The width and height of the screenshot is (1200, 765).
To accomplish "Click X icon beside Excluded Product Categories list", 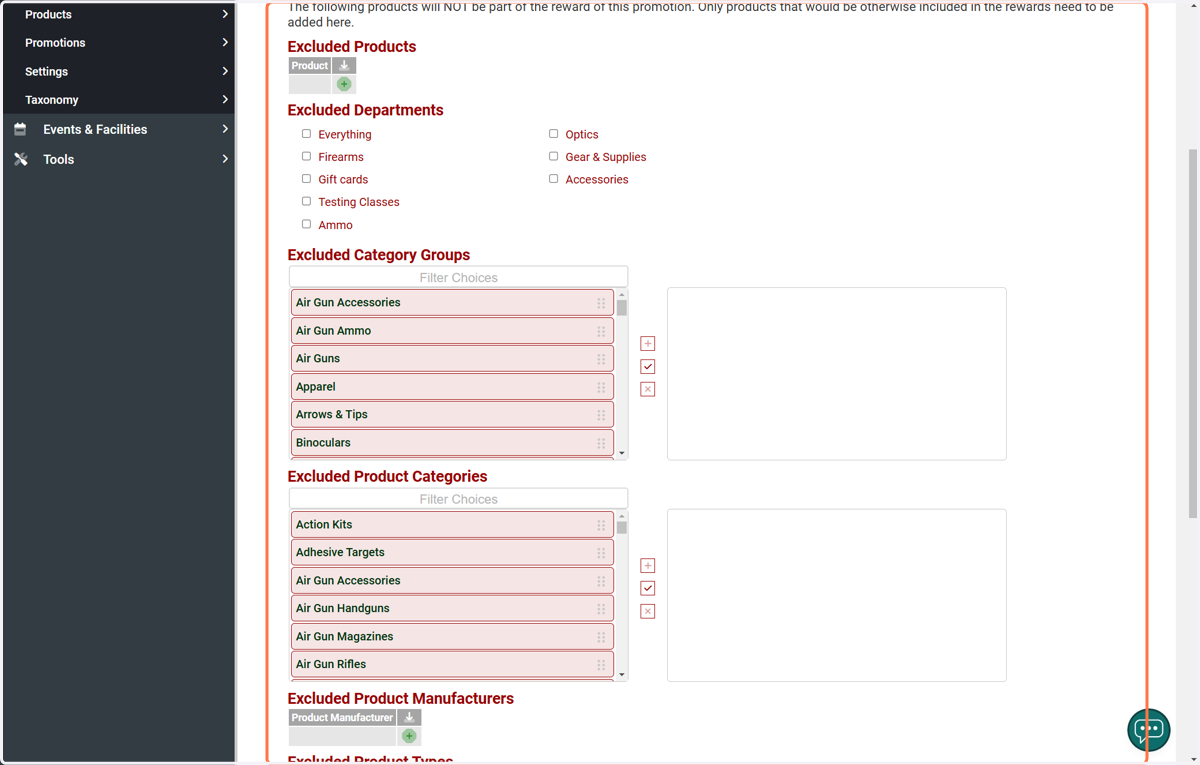I will coord(648,611).
